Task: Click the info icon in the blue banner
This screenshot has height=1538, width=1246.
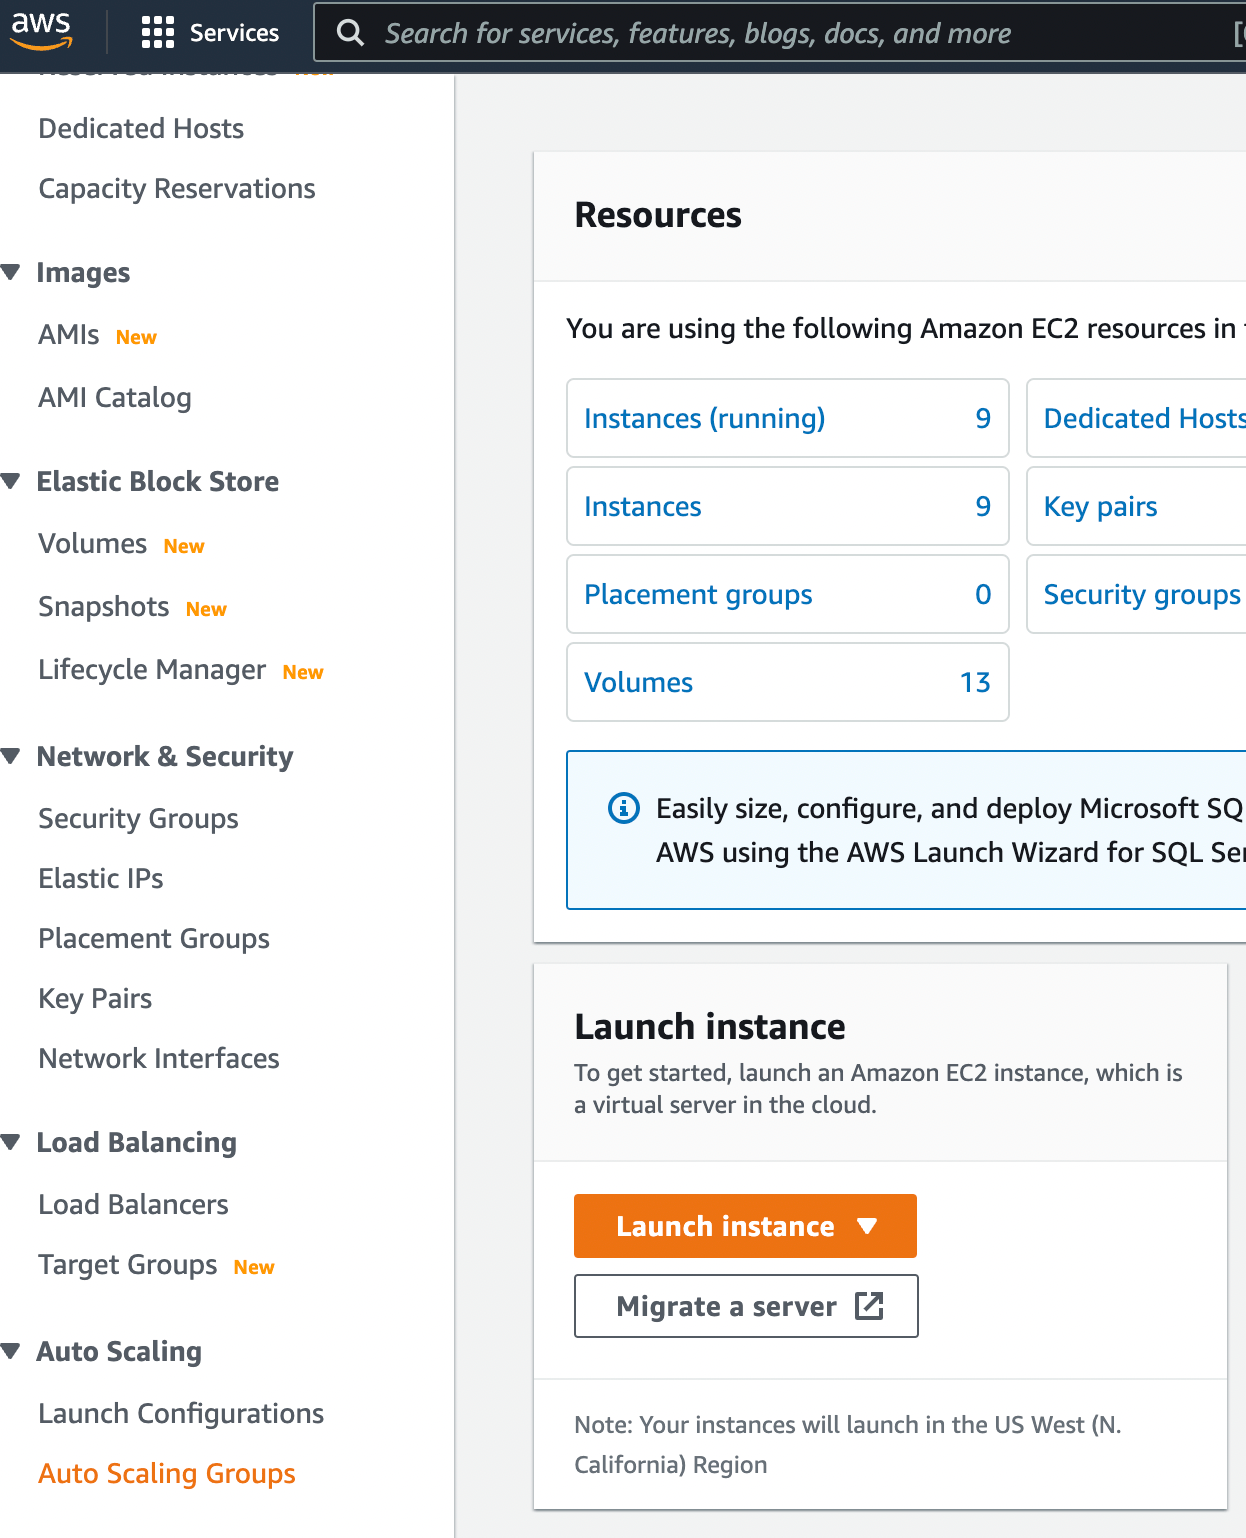Action: click(624, 807)
